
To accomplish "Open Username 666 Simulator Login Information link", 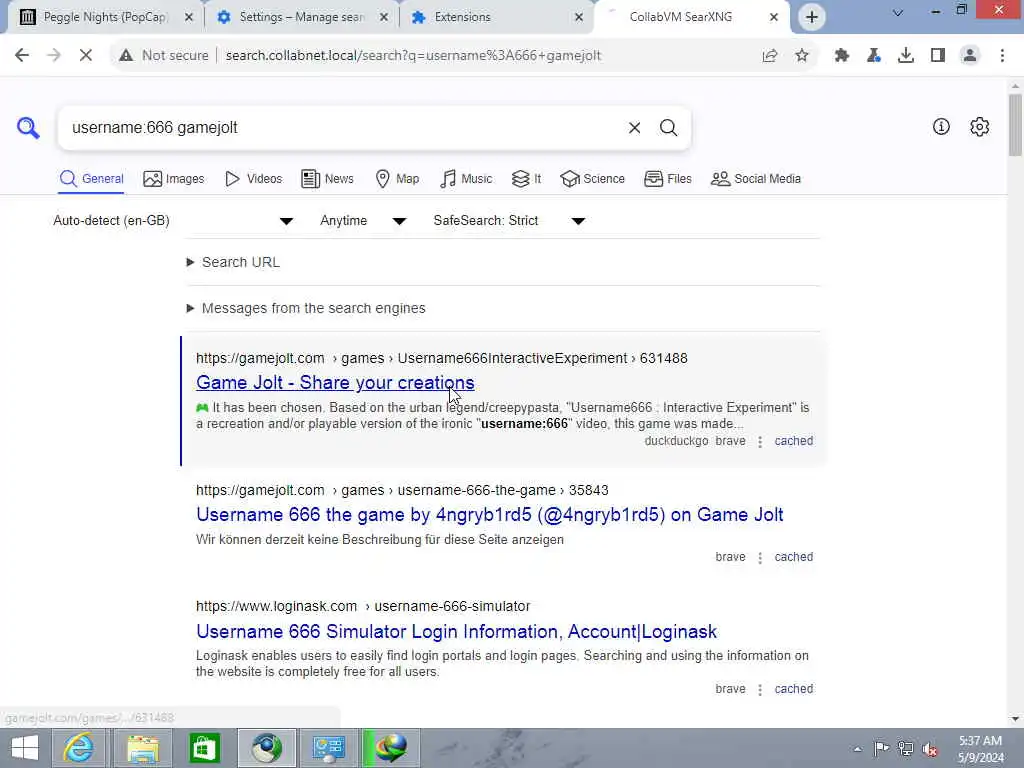I will tap(456, 632).
